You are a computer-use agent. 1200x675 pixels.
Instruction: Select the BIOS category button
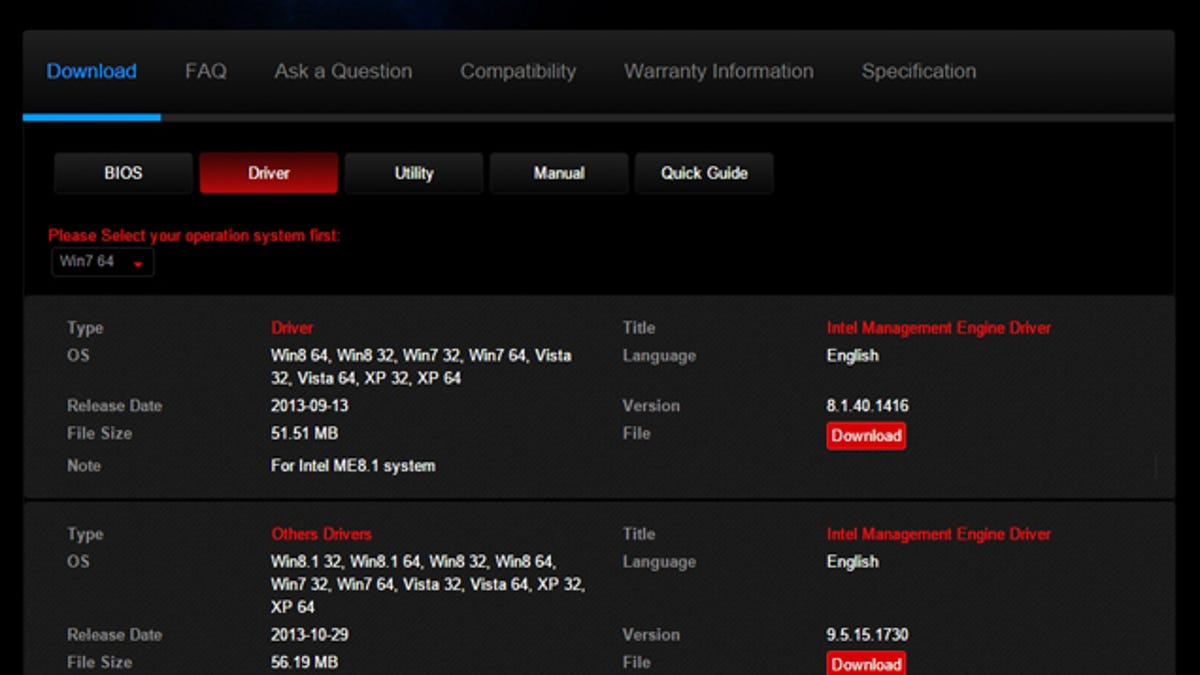click(x=123, y=173)
